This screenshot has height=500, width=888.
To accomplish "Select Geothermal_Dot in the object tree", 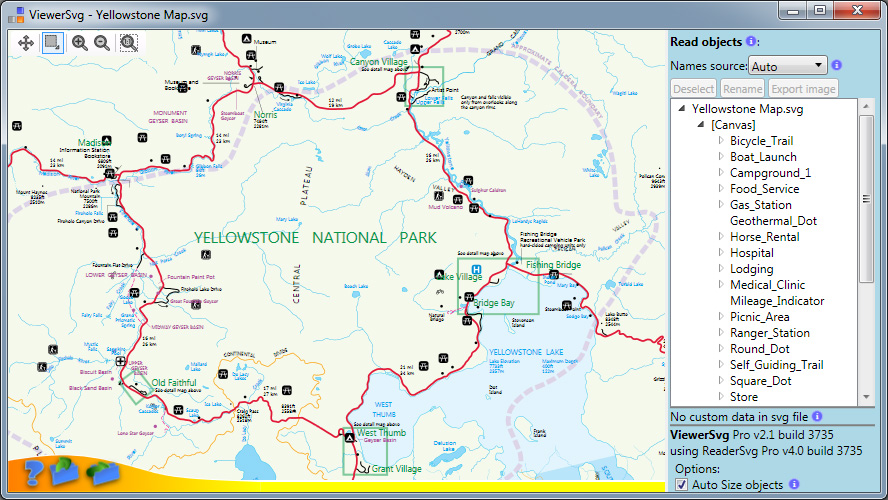I will coord(773,221).
